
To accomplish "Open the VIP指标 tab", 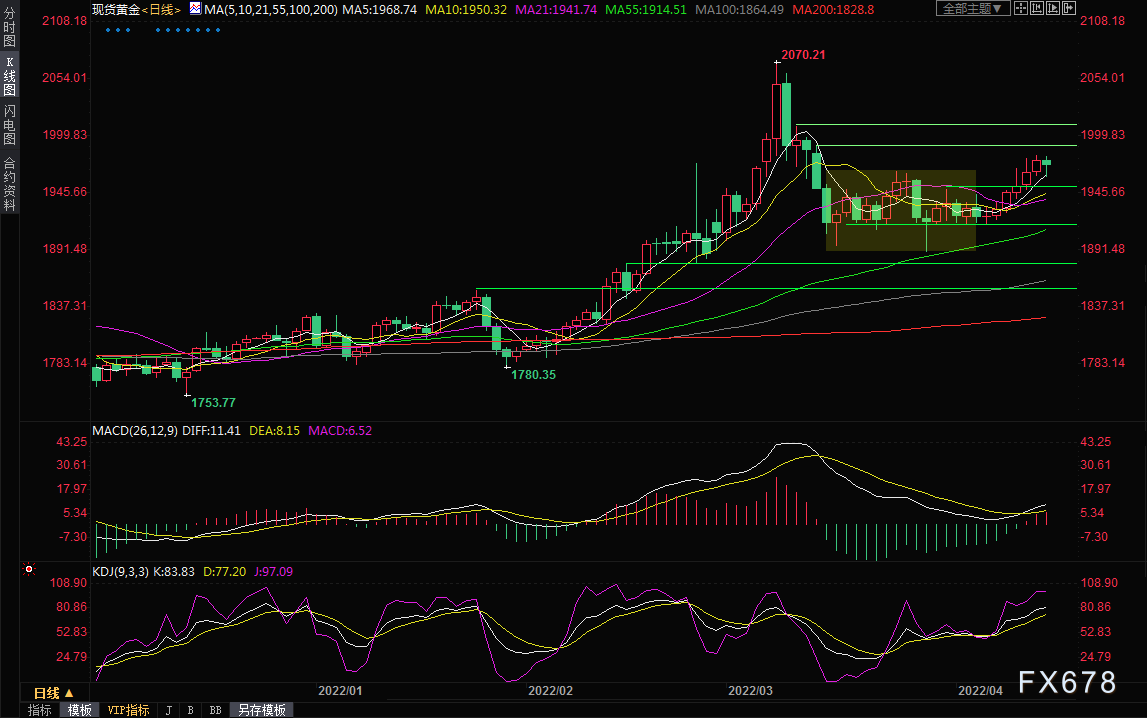I will click(x=129, y=710).
